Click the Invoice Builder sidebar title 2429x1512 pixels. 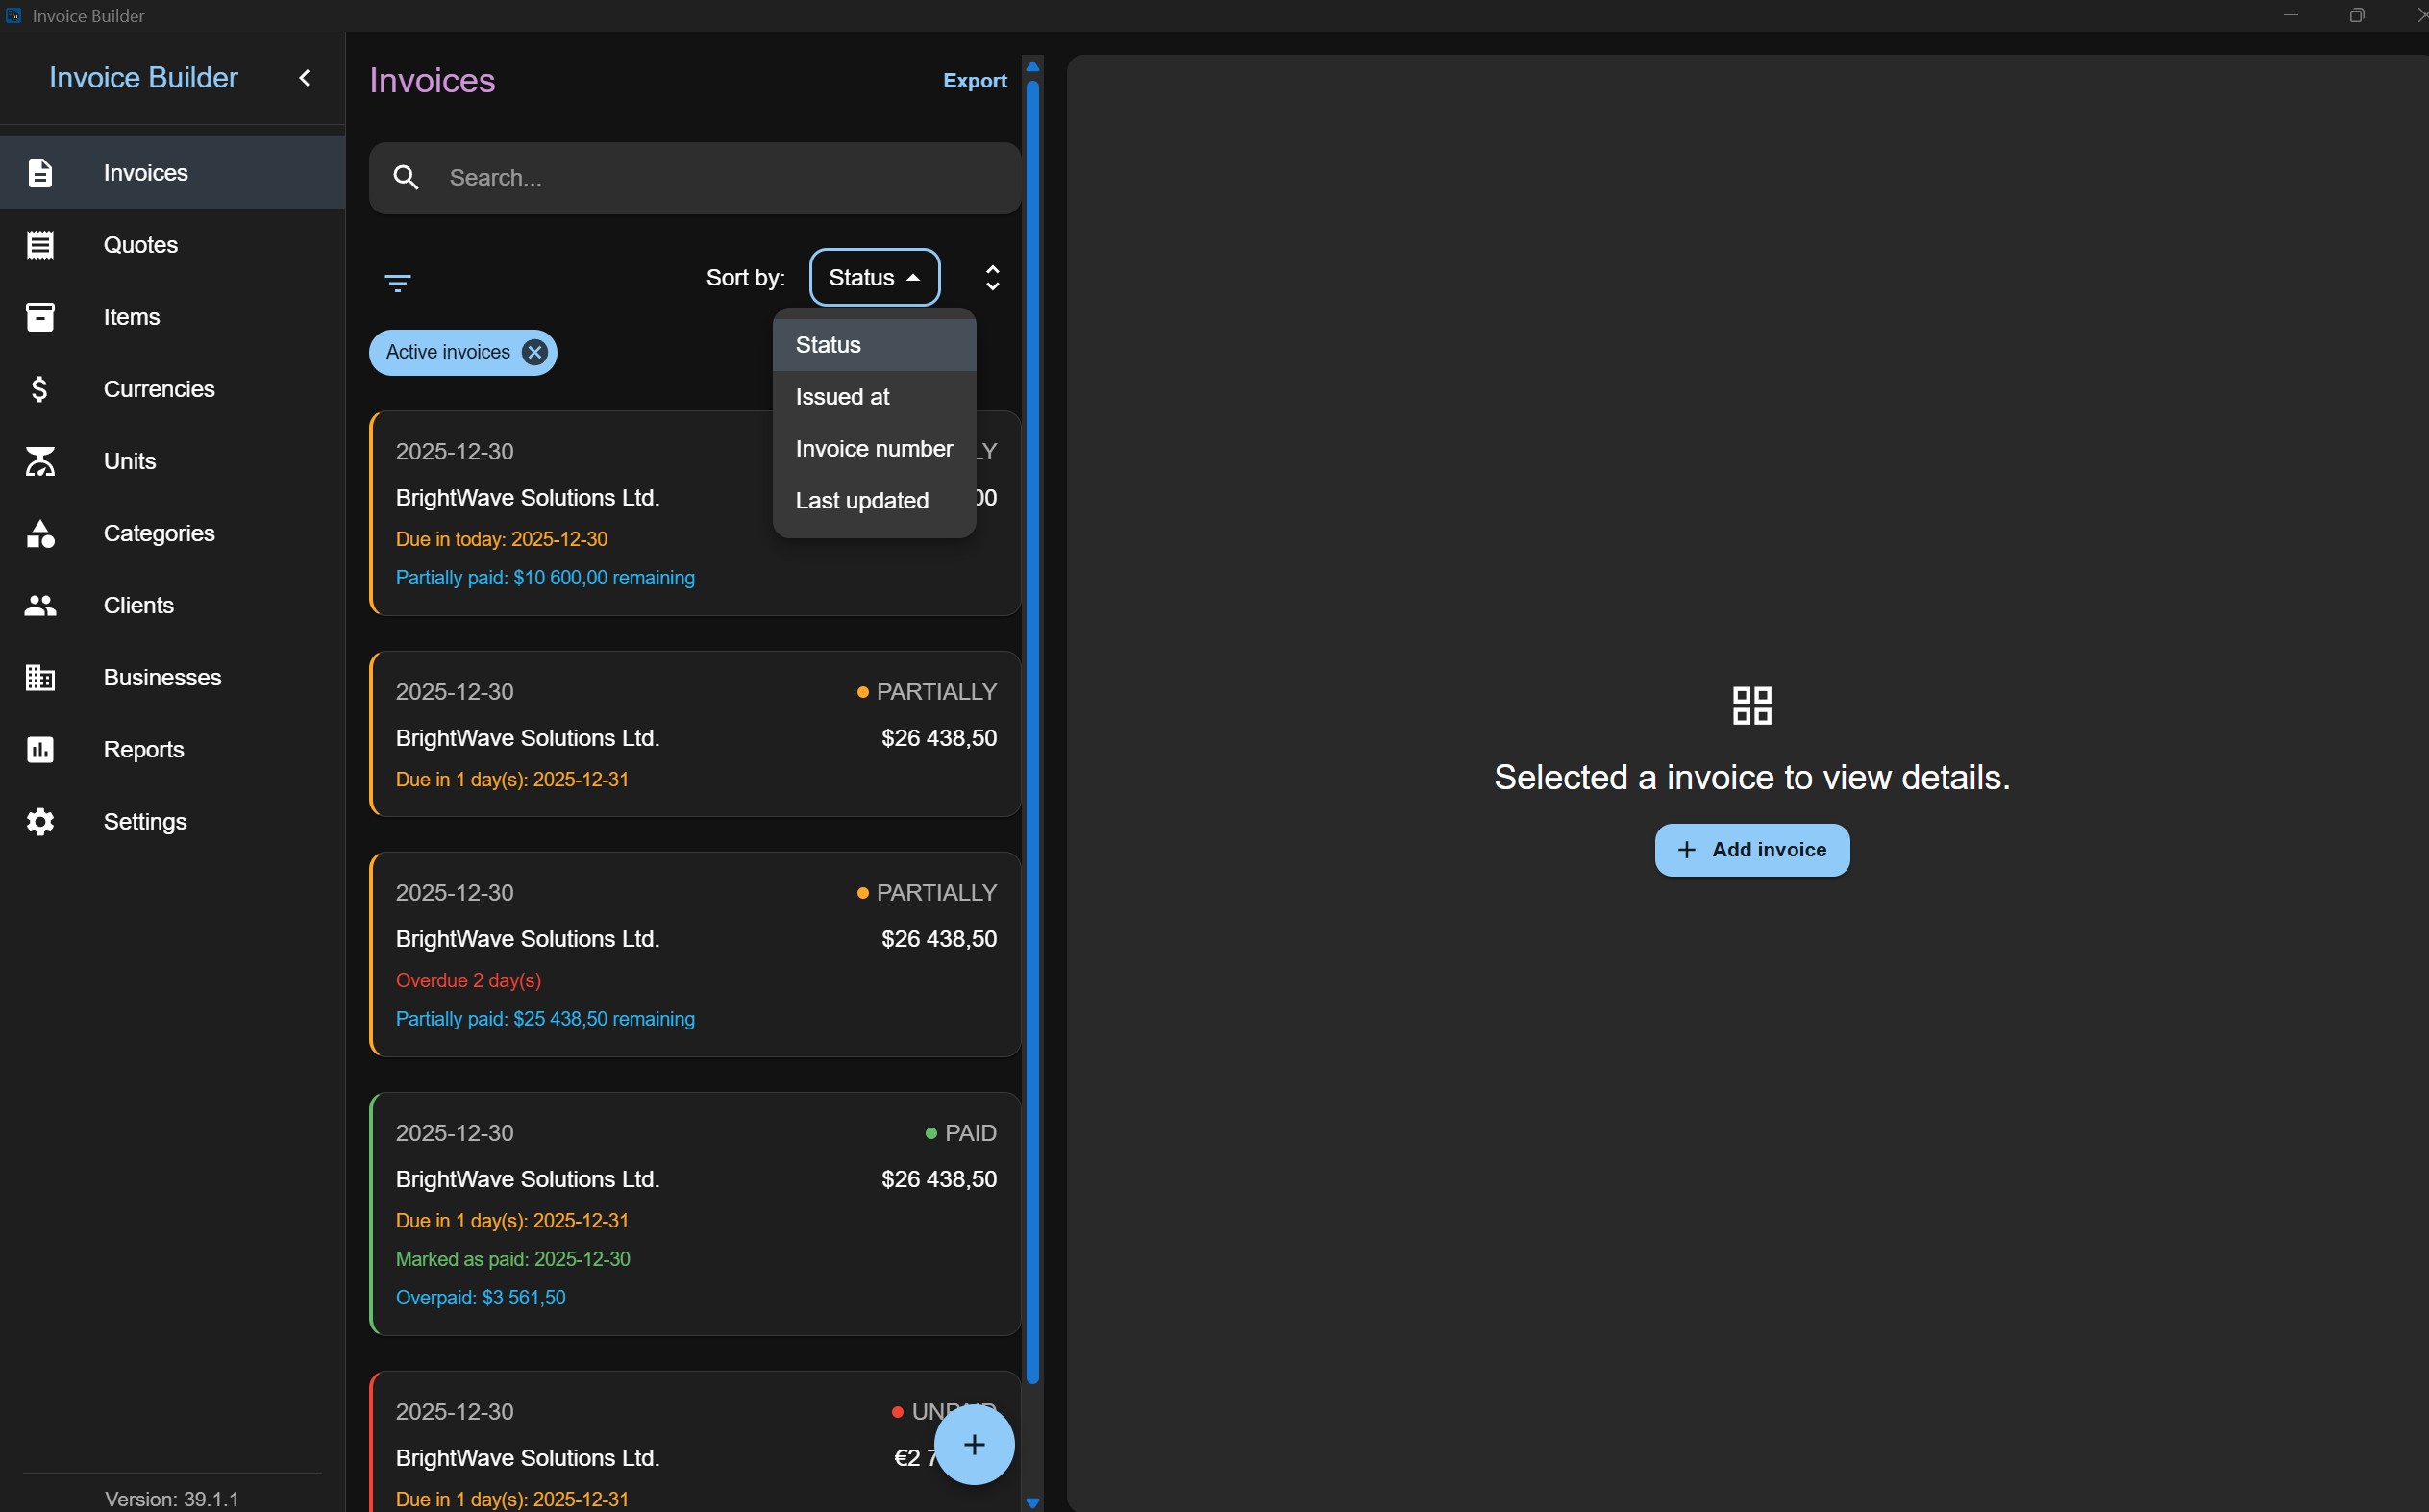143,77
